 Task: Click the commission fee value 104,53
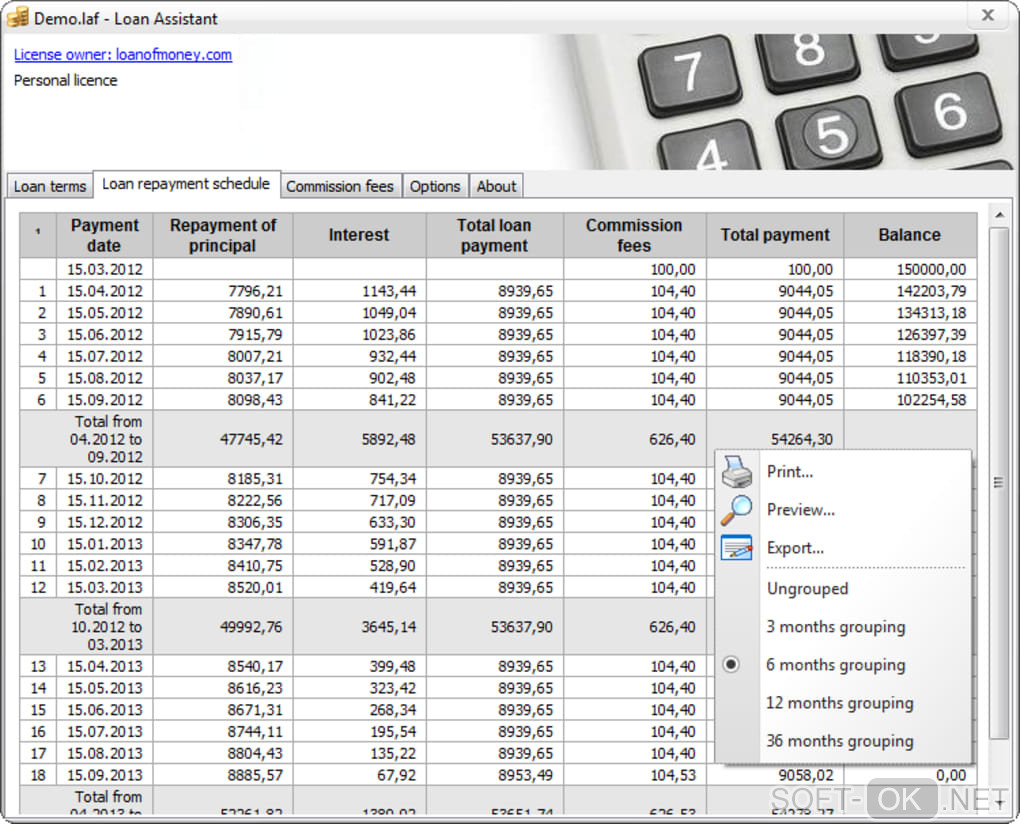(673, 775)
